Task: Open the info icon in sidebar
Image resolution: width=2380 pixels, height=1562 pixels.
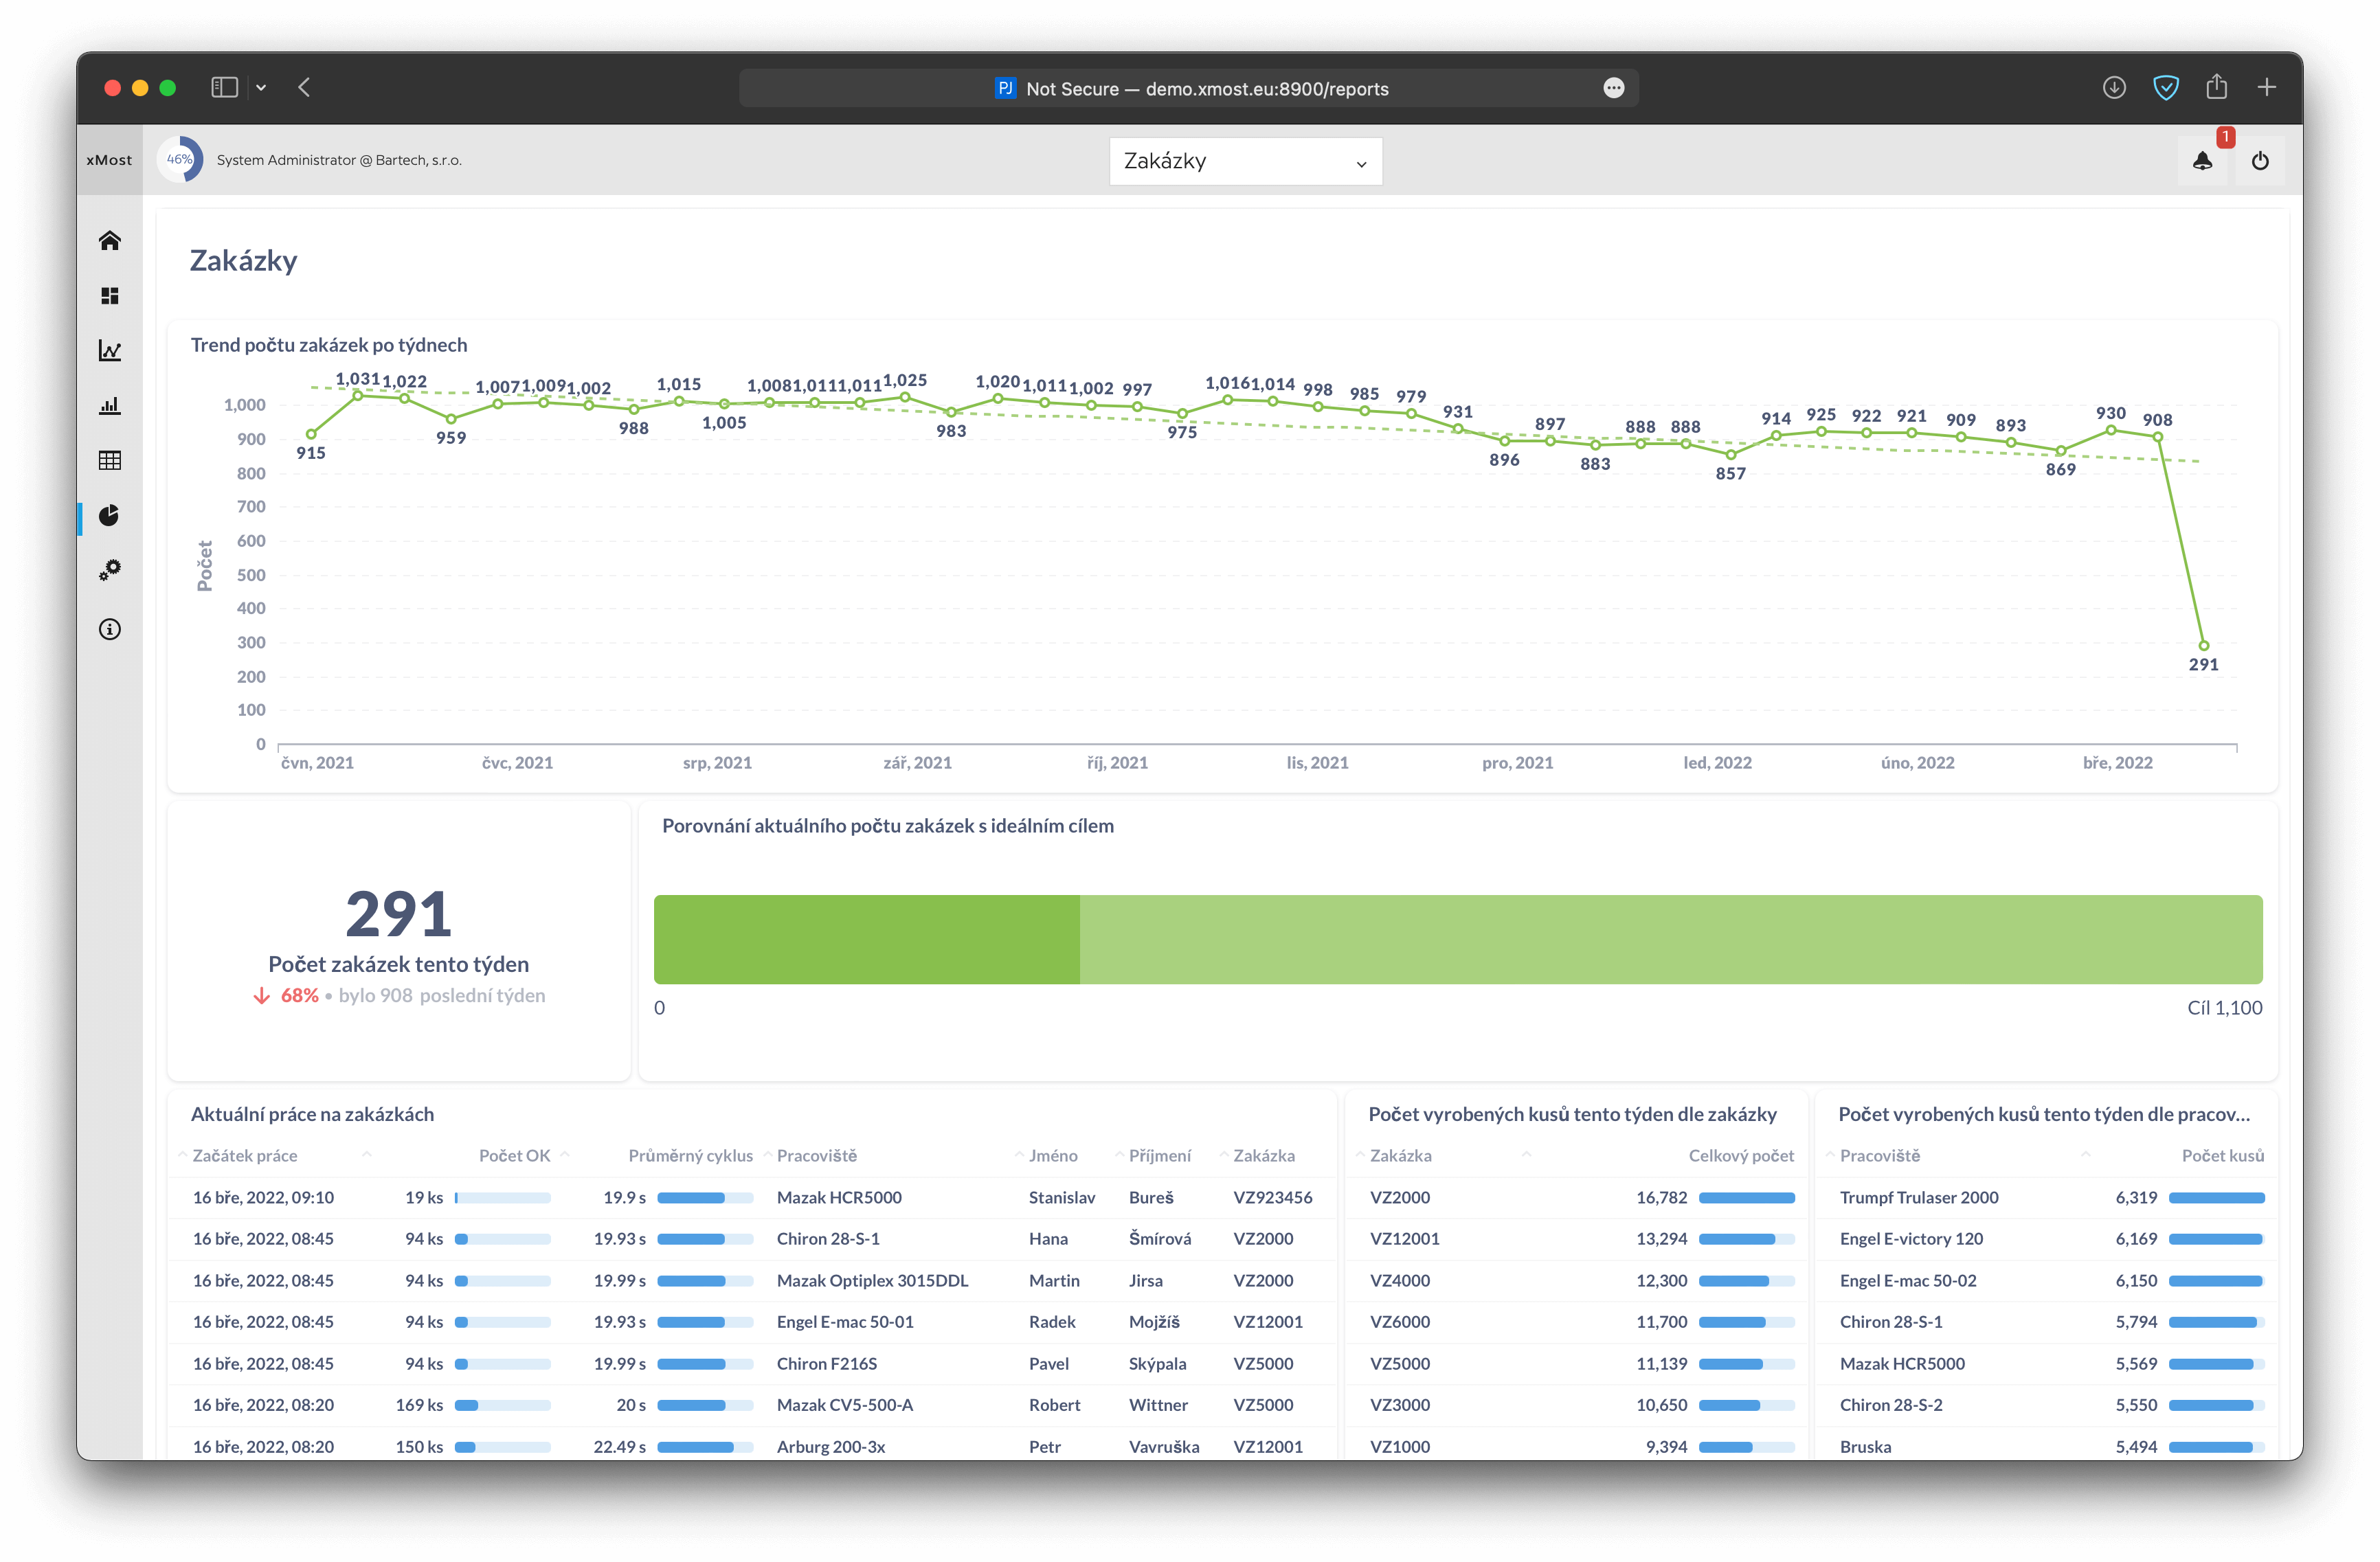Action: tap(110, 629)
